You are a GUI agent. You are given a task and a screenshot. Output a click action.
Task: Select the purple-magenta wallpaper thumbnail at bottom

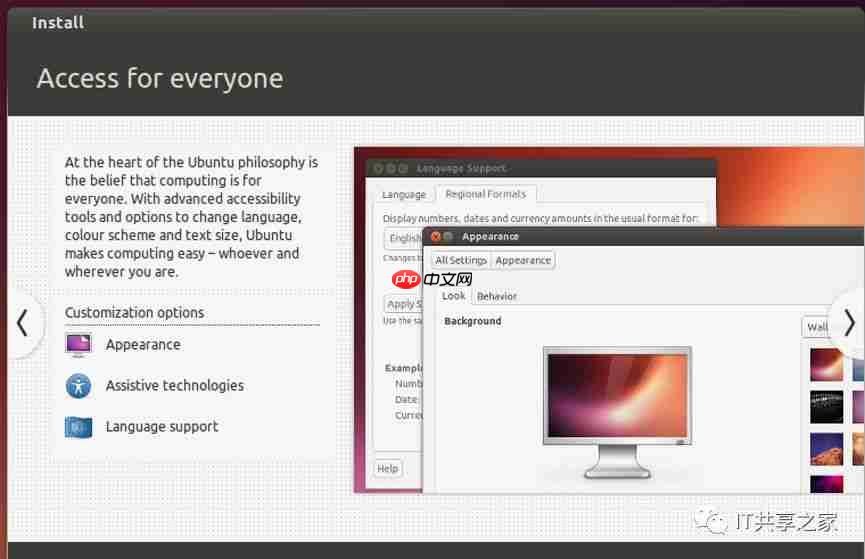coord(826,484)
